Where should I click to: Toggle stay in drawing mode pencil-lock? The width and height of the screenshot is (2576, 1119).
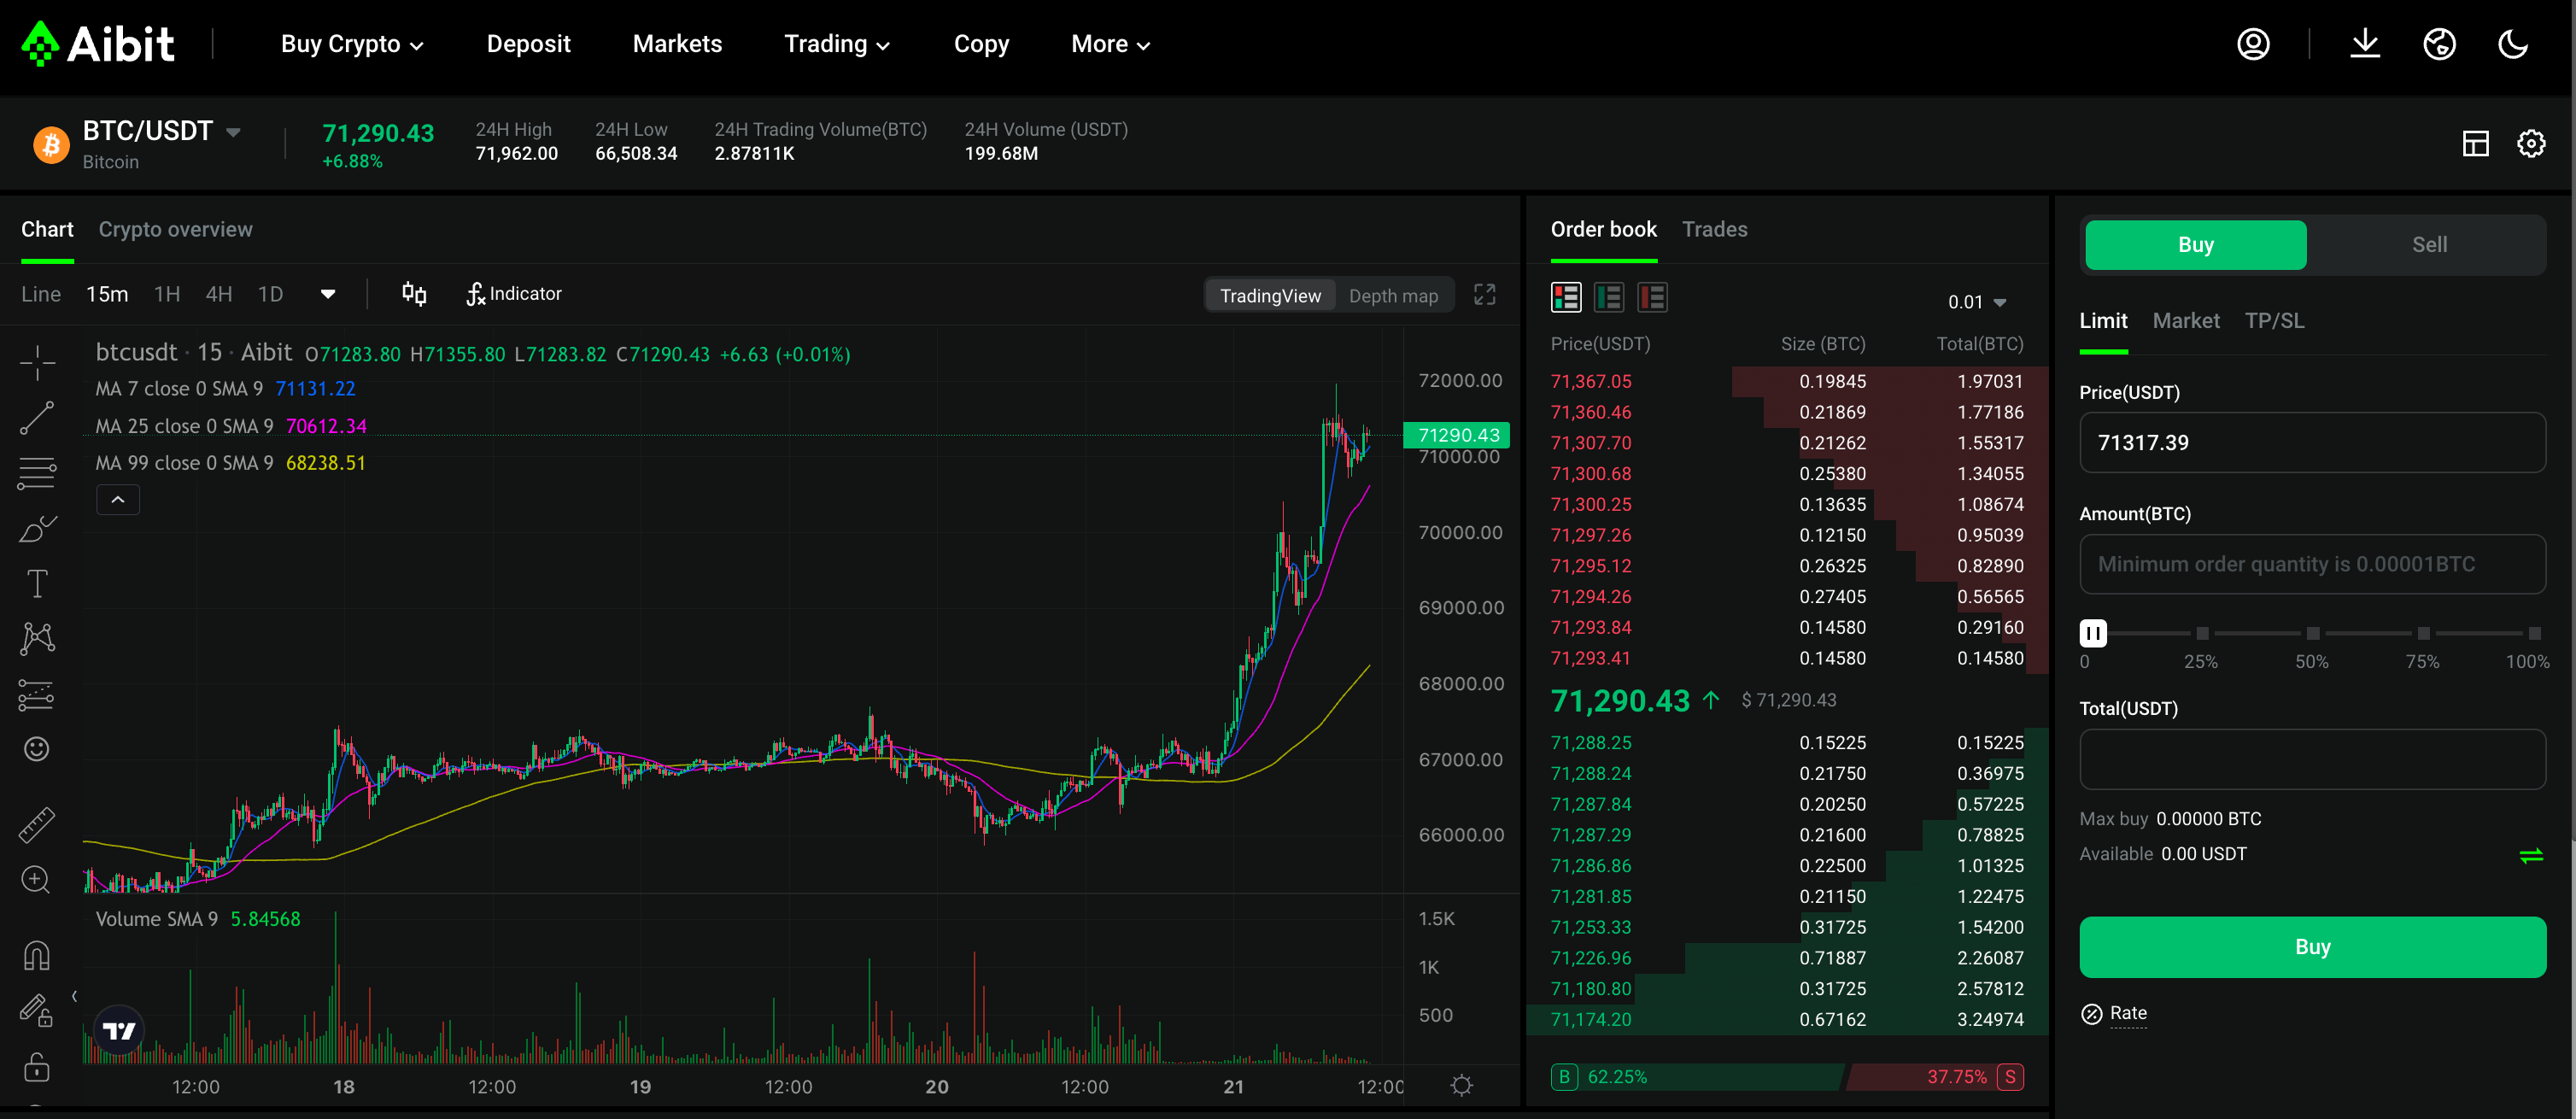coord(37,1011)
